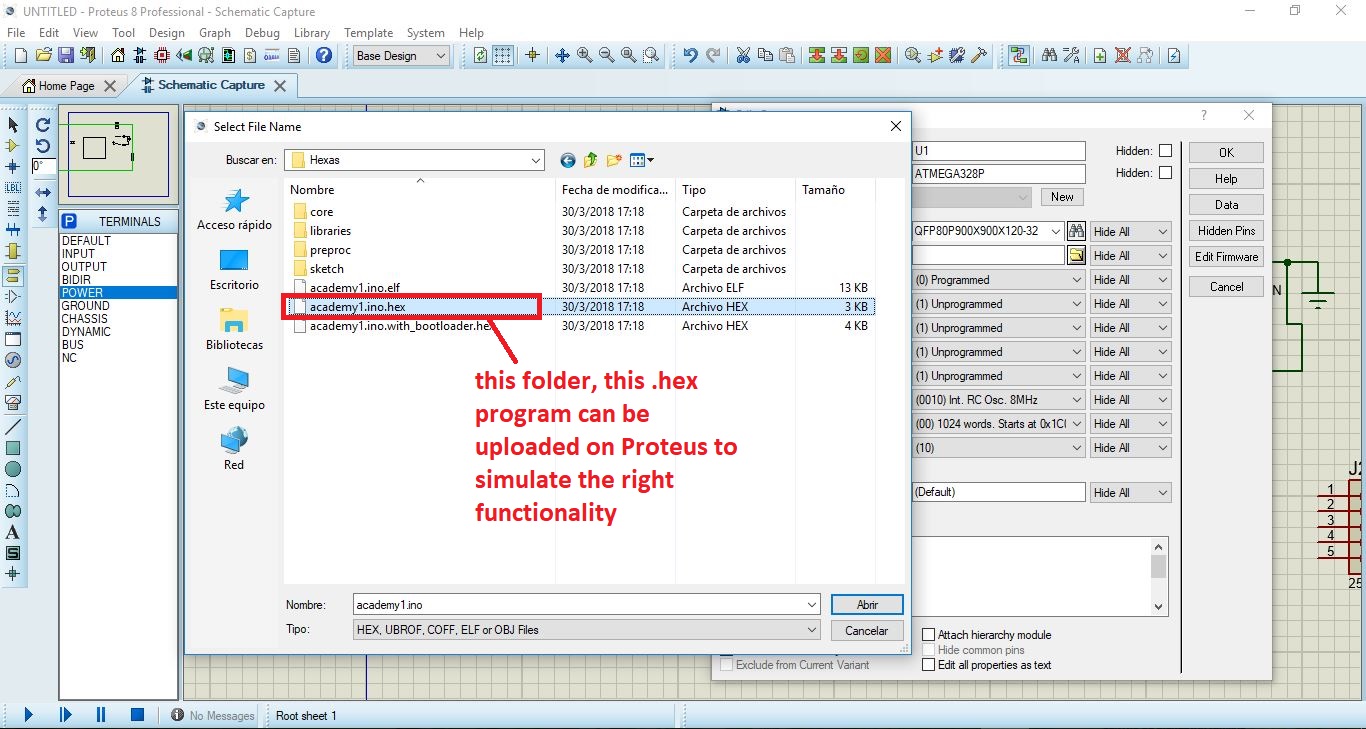Viewport: 1366px width, 729px height.
Task: Stop the simulation
Action: [138, 715]
